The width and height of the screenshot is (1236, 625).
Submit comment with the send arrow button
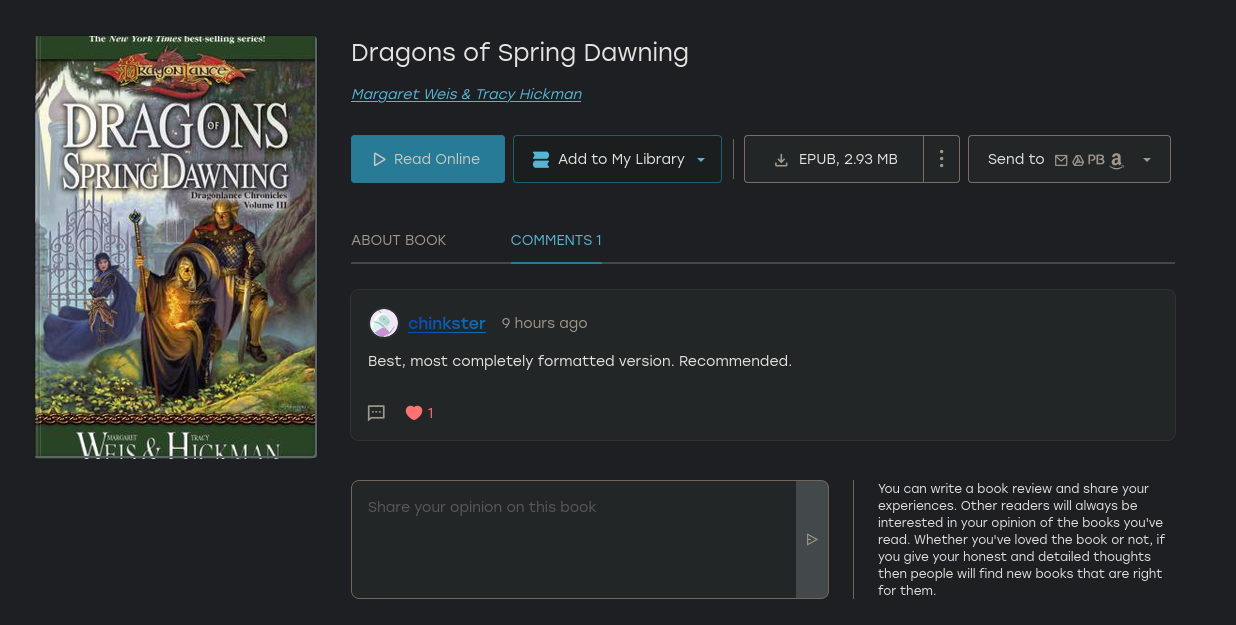pyautogui.click(x=812, y=539)
